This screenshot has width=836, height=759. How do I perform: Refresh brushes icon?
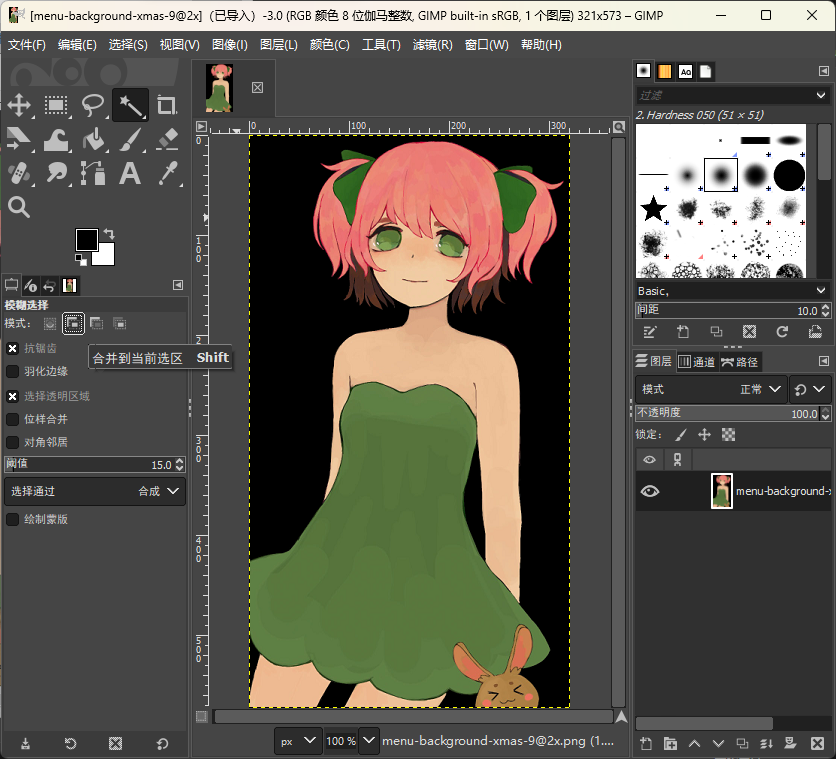[782, 332]
